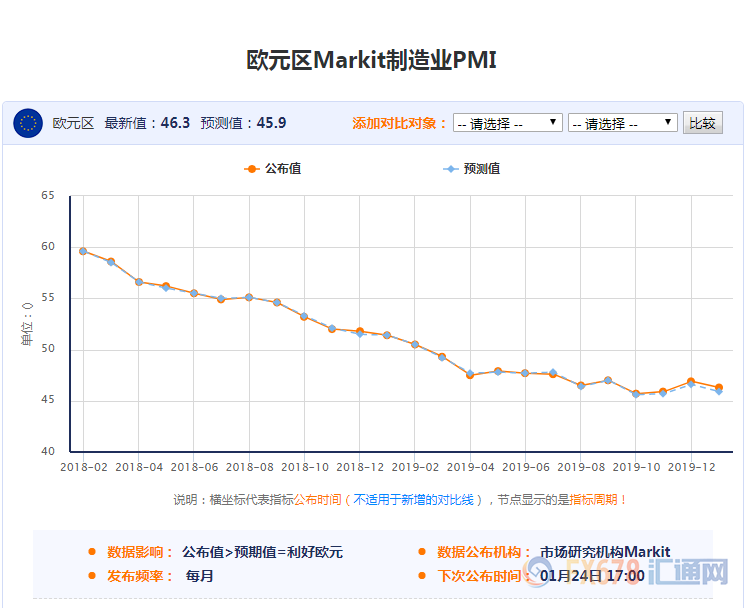Click 公布值>预期值=利好欧元 text

262,552
